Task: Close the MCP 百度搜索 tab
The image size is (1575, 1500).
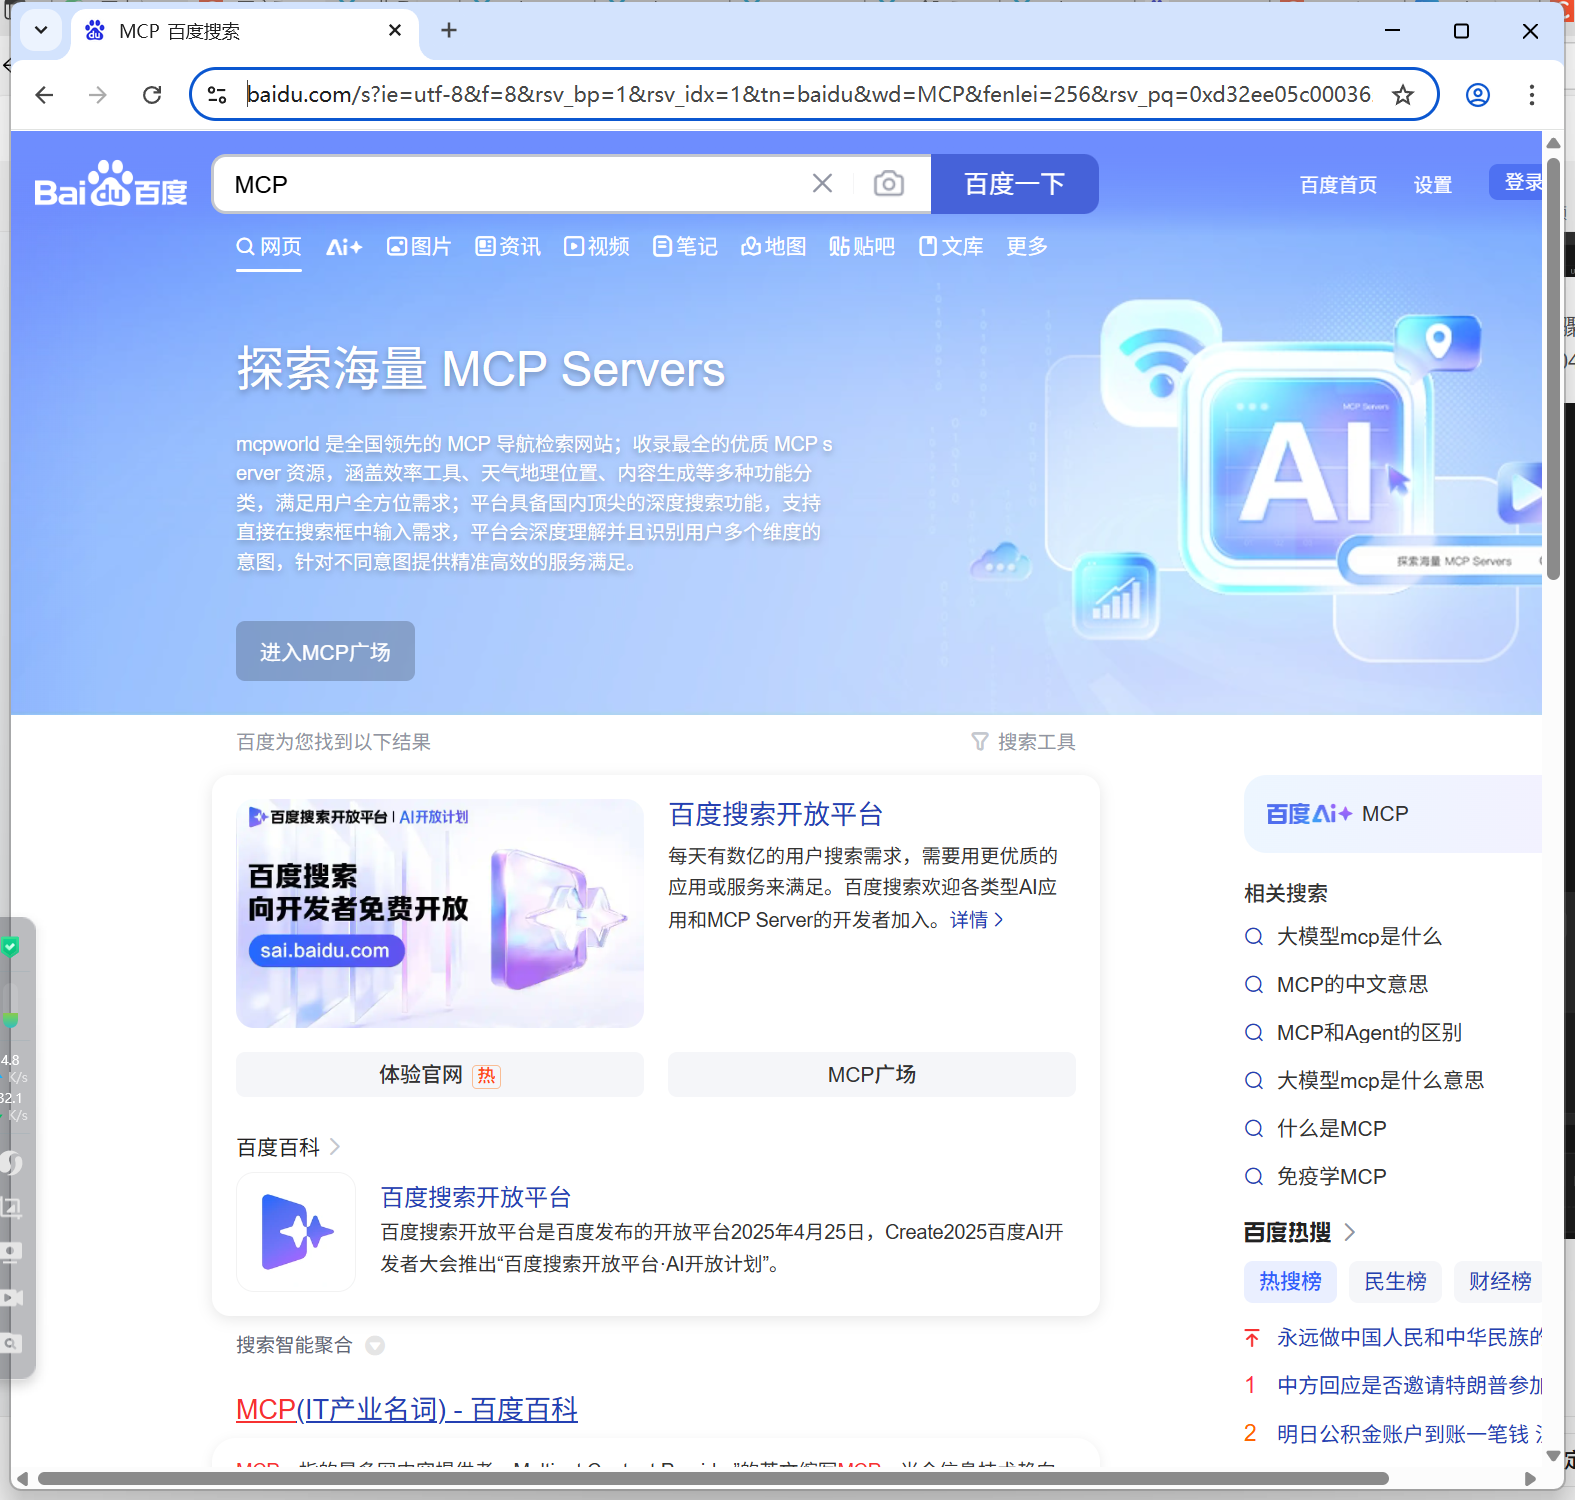Action: click(x=395, y=31)
